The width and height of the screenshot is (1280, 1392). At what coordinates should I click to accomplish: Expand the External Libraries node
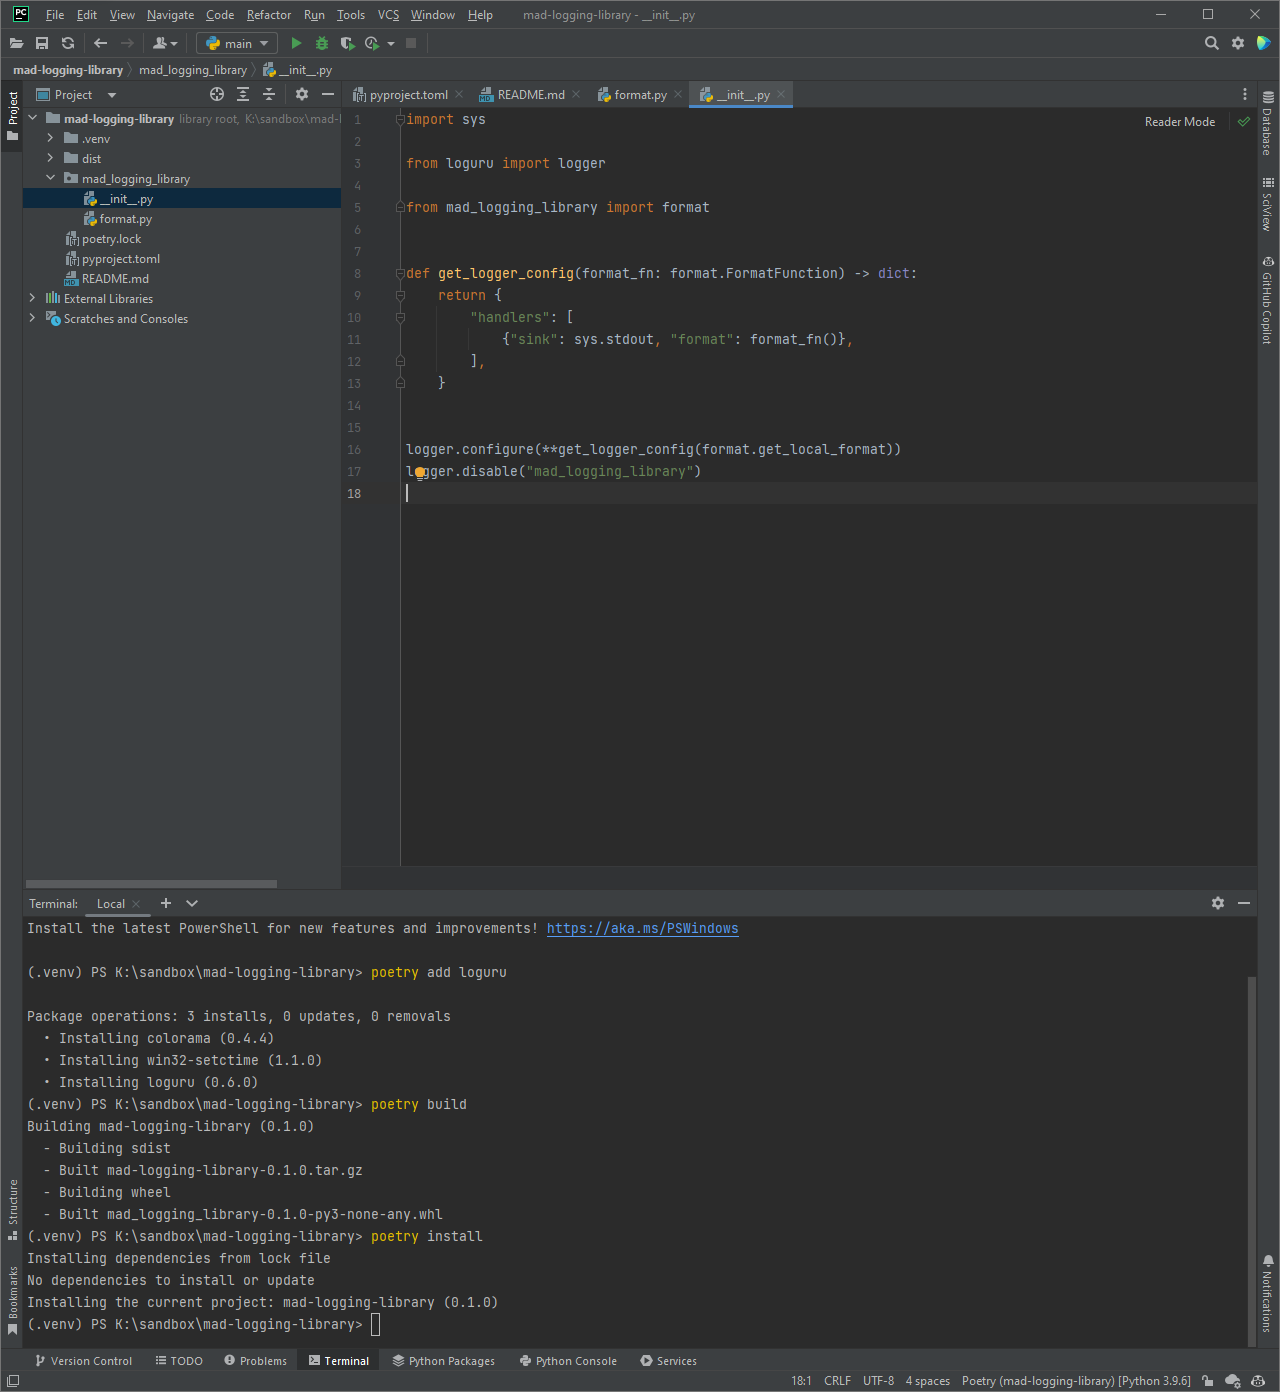[31, 298]
